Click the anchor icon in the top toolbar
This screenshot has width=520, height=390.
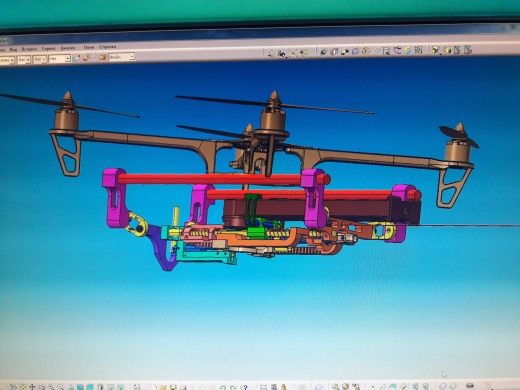pos(366,51)
